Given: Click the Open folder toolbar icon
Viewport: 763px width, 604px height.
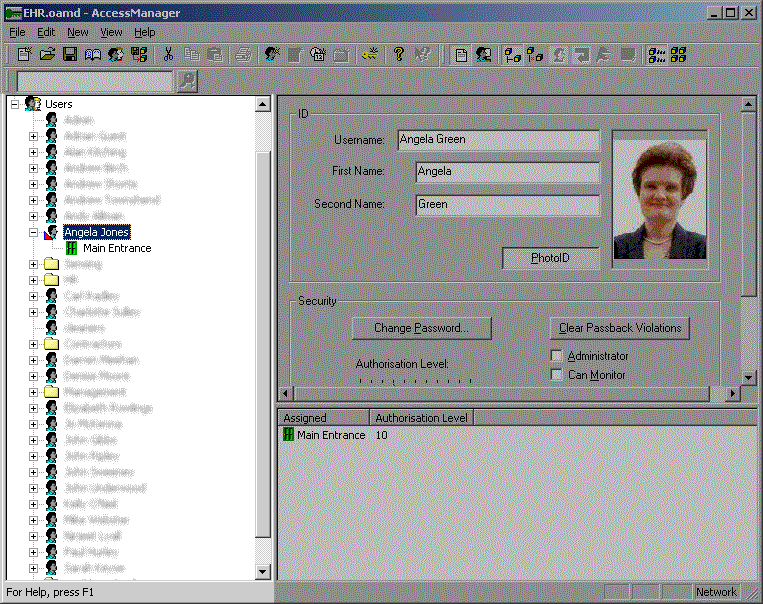Looking at the screenshot, I should point(47,55).
